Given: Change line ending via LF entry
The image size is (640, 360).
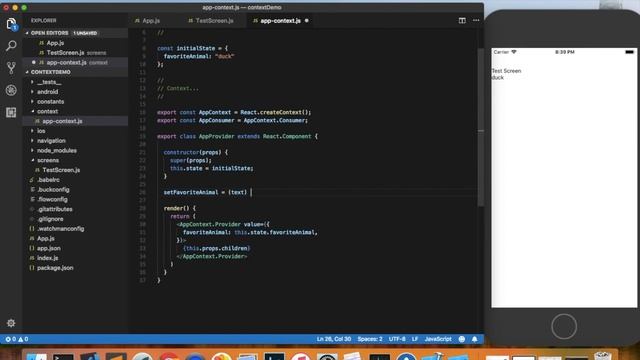Looking at the screenshot, I should tap(415, 339).
